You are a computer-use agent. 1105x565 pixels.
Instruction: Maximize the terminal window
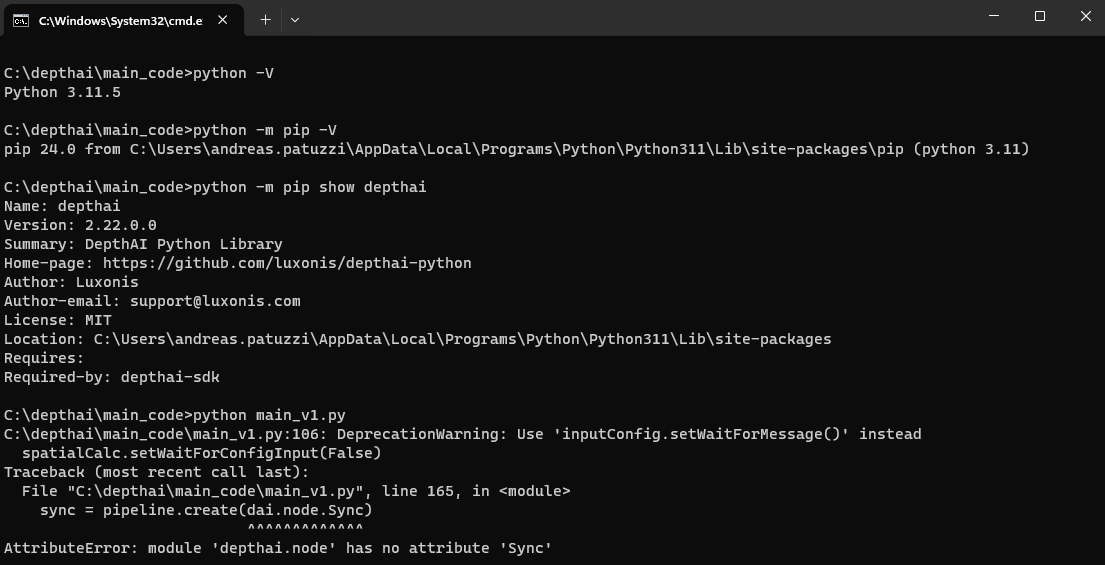1040,16
